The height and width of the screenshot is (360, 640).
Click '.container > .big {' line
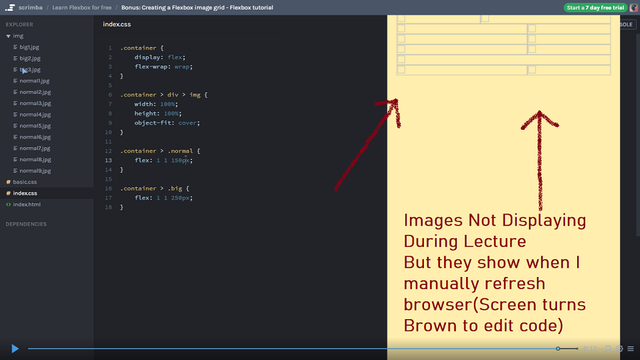pyautogui.click(x=155, y=189)
